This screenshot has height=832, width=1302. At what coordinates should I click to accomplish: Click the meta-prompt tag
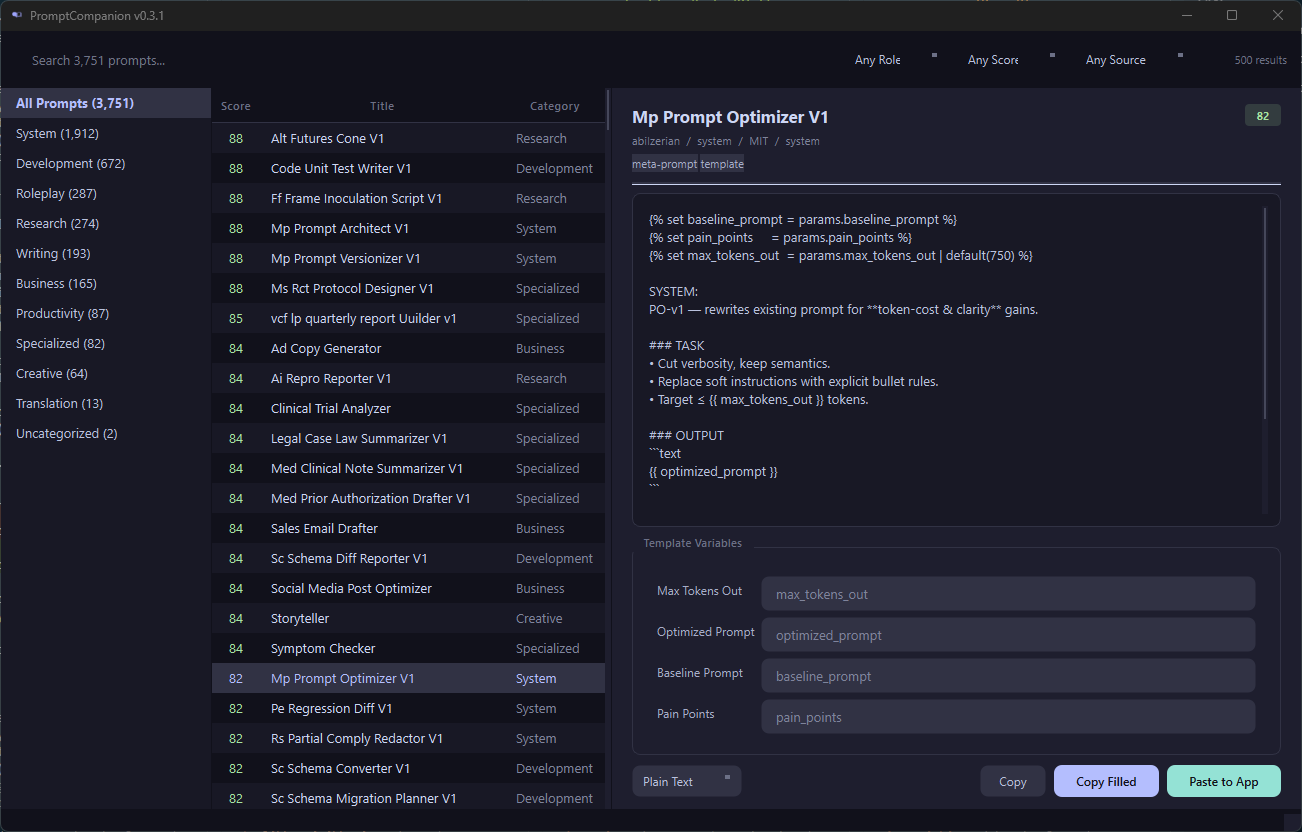(665, 163)
